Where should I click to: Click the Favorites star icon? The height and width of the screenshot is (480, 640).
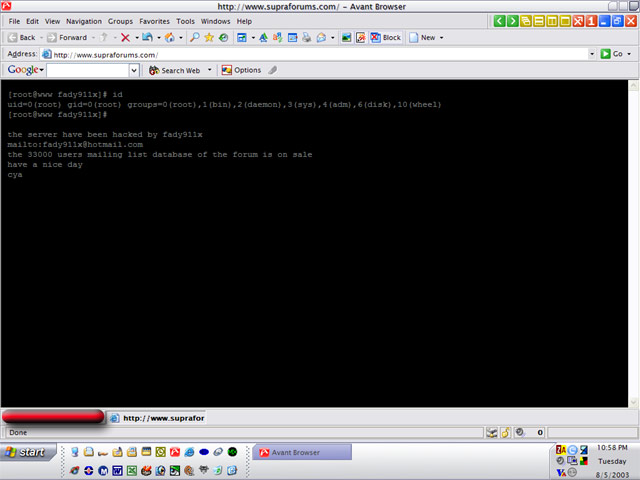pos(209,37)
